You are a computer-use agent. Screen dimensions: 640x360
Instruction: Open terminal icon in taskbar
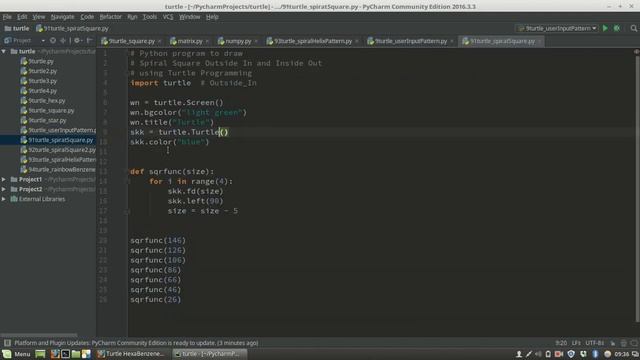point(65,354)
